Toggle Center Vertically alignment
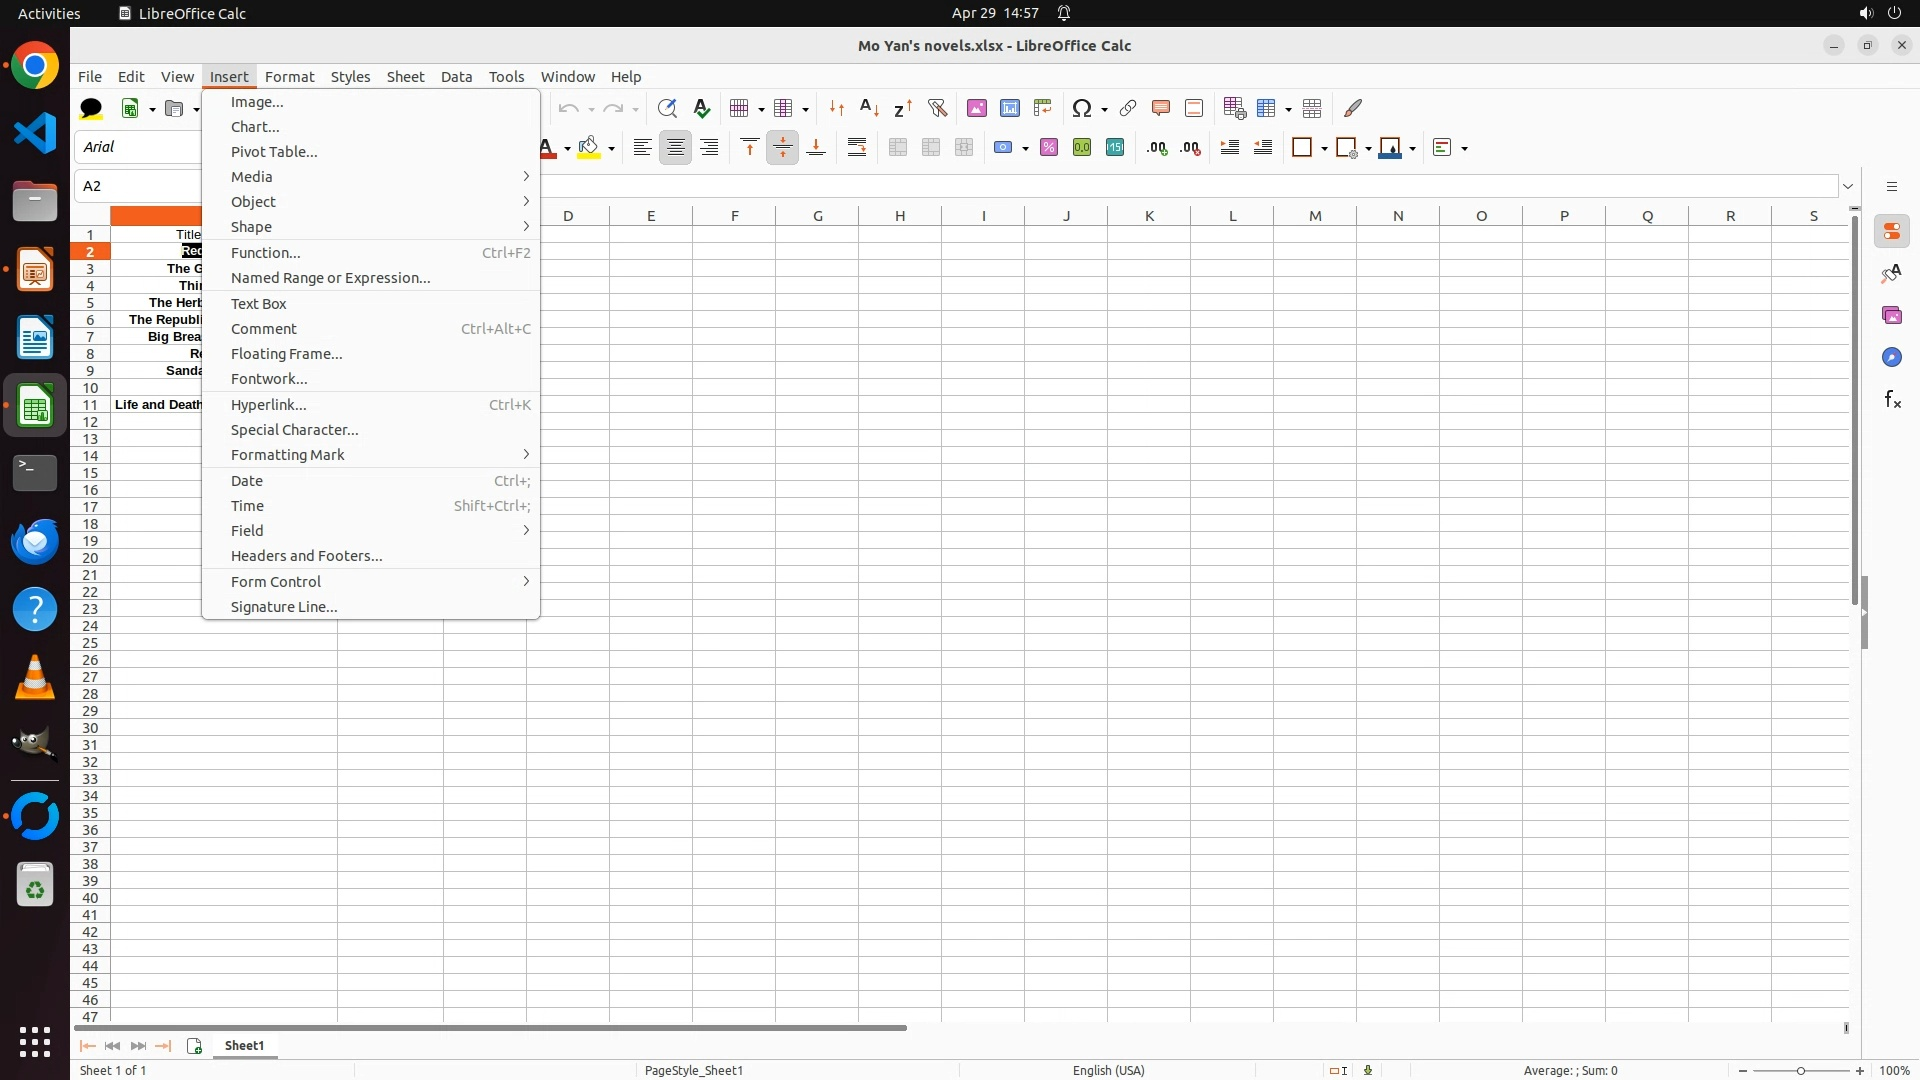The height and width of the screenshot is (1080, 1920). [x=783, y=148]
